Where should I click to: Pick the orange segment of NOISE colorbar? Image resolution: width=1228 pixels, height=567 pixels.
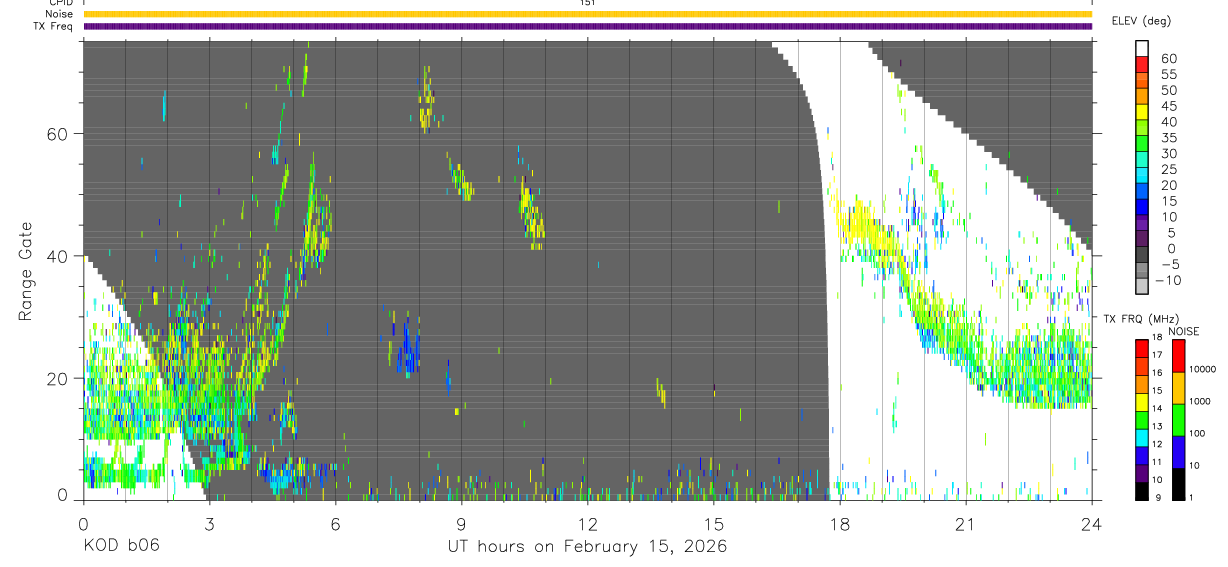point(1179,387)
